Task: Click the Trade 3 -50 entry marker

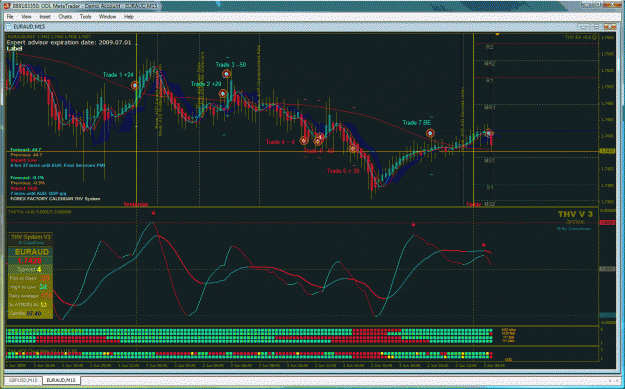Action: (x=226, y=74)
